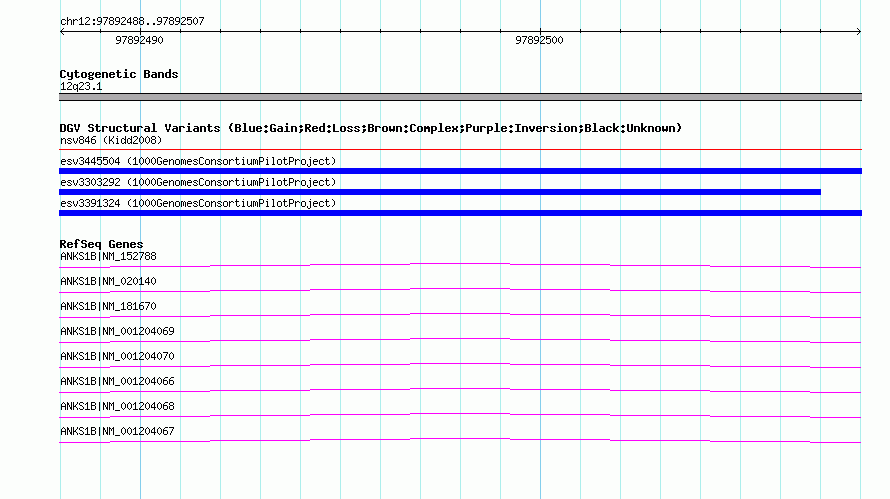
Task: Click the ANKS1B|NM_001204070 transcript label
Action: tap(117, 356)
